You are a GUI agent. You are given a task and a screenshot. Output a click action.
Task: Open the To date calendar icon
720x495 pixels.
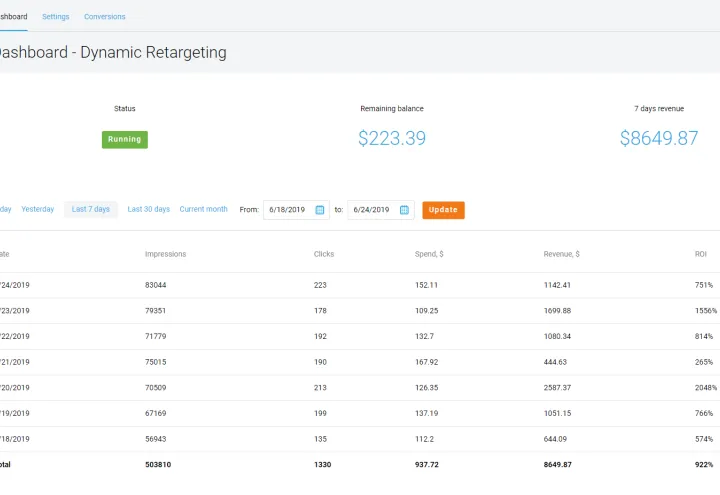(x=404, y=210)
